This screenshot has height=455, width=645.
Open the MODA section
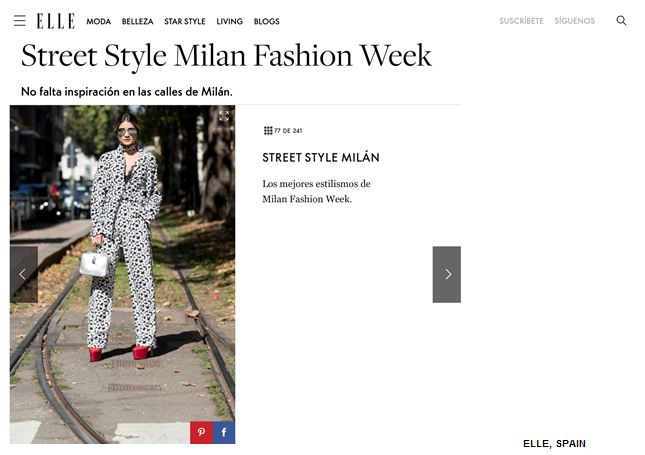(99, 21)
